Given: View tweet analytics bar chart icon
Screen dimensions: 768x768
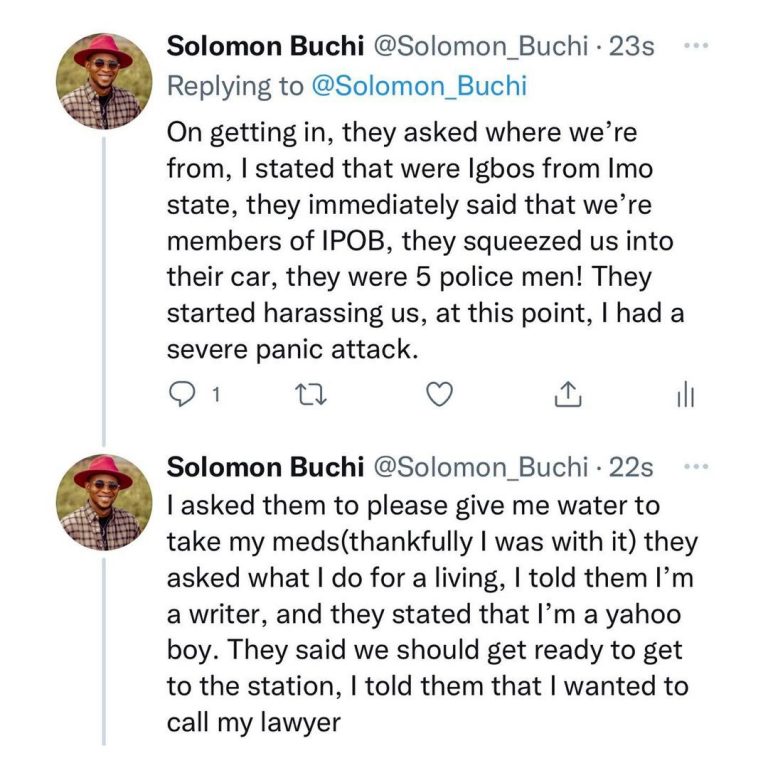Looking at the screenshot, I should 685,397.
